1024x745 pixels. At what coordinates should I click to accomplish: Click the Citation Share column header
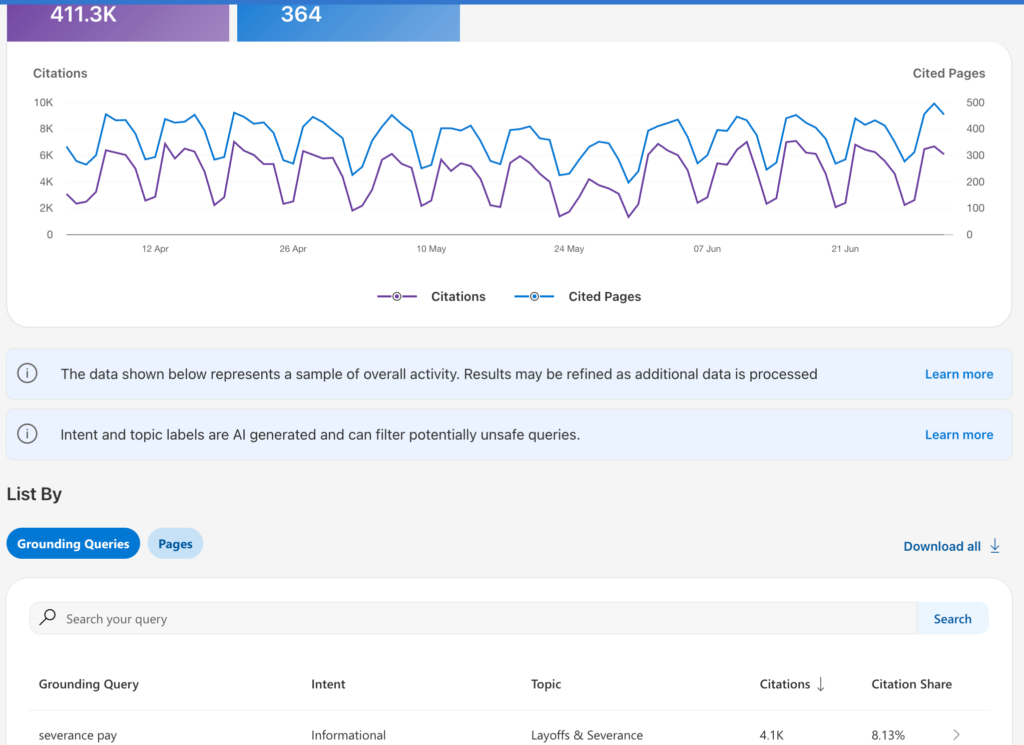pos(911,684)
